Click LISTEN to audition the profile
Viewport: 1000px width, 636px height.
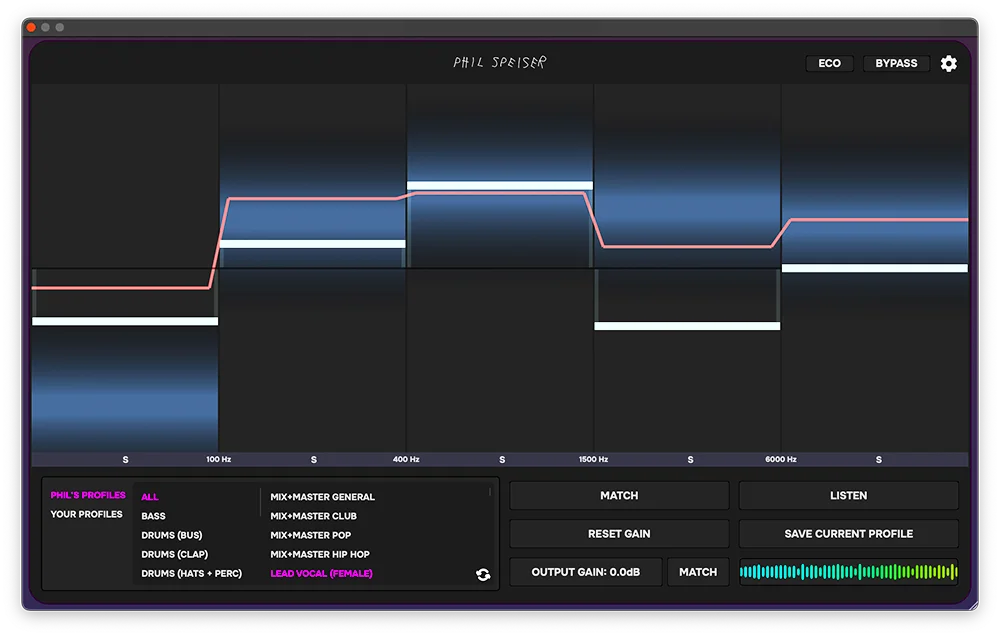pos(848,495)
